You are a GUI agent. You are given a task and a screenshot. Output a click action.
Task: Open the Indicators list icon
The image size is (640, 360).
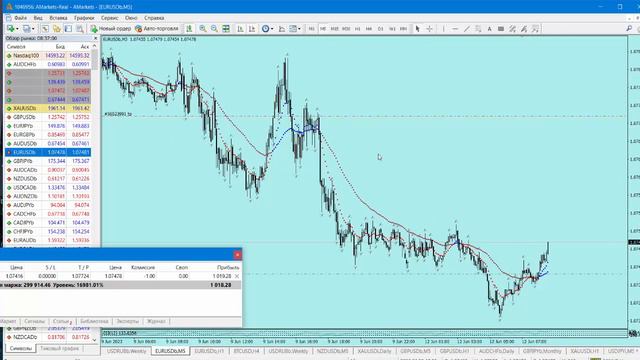282,29
